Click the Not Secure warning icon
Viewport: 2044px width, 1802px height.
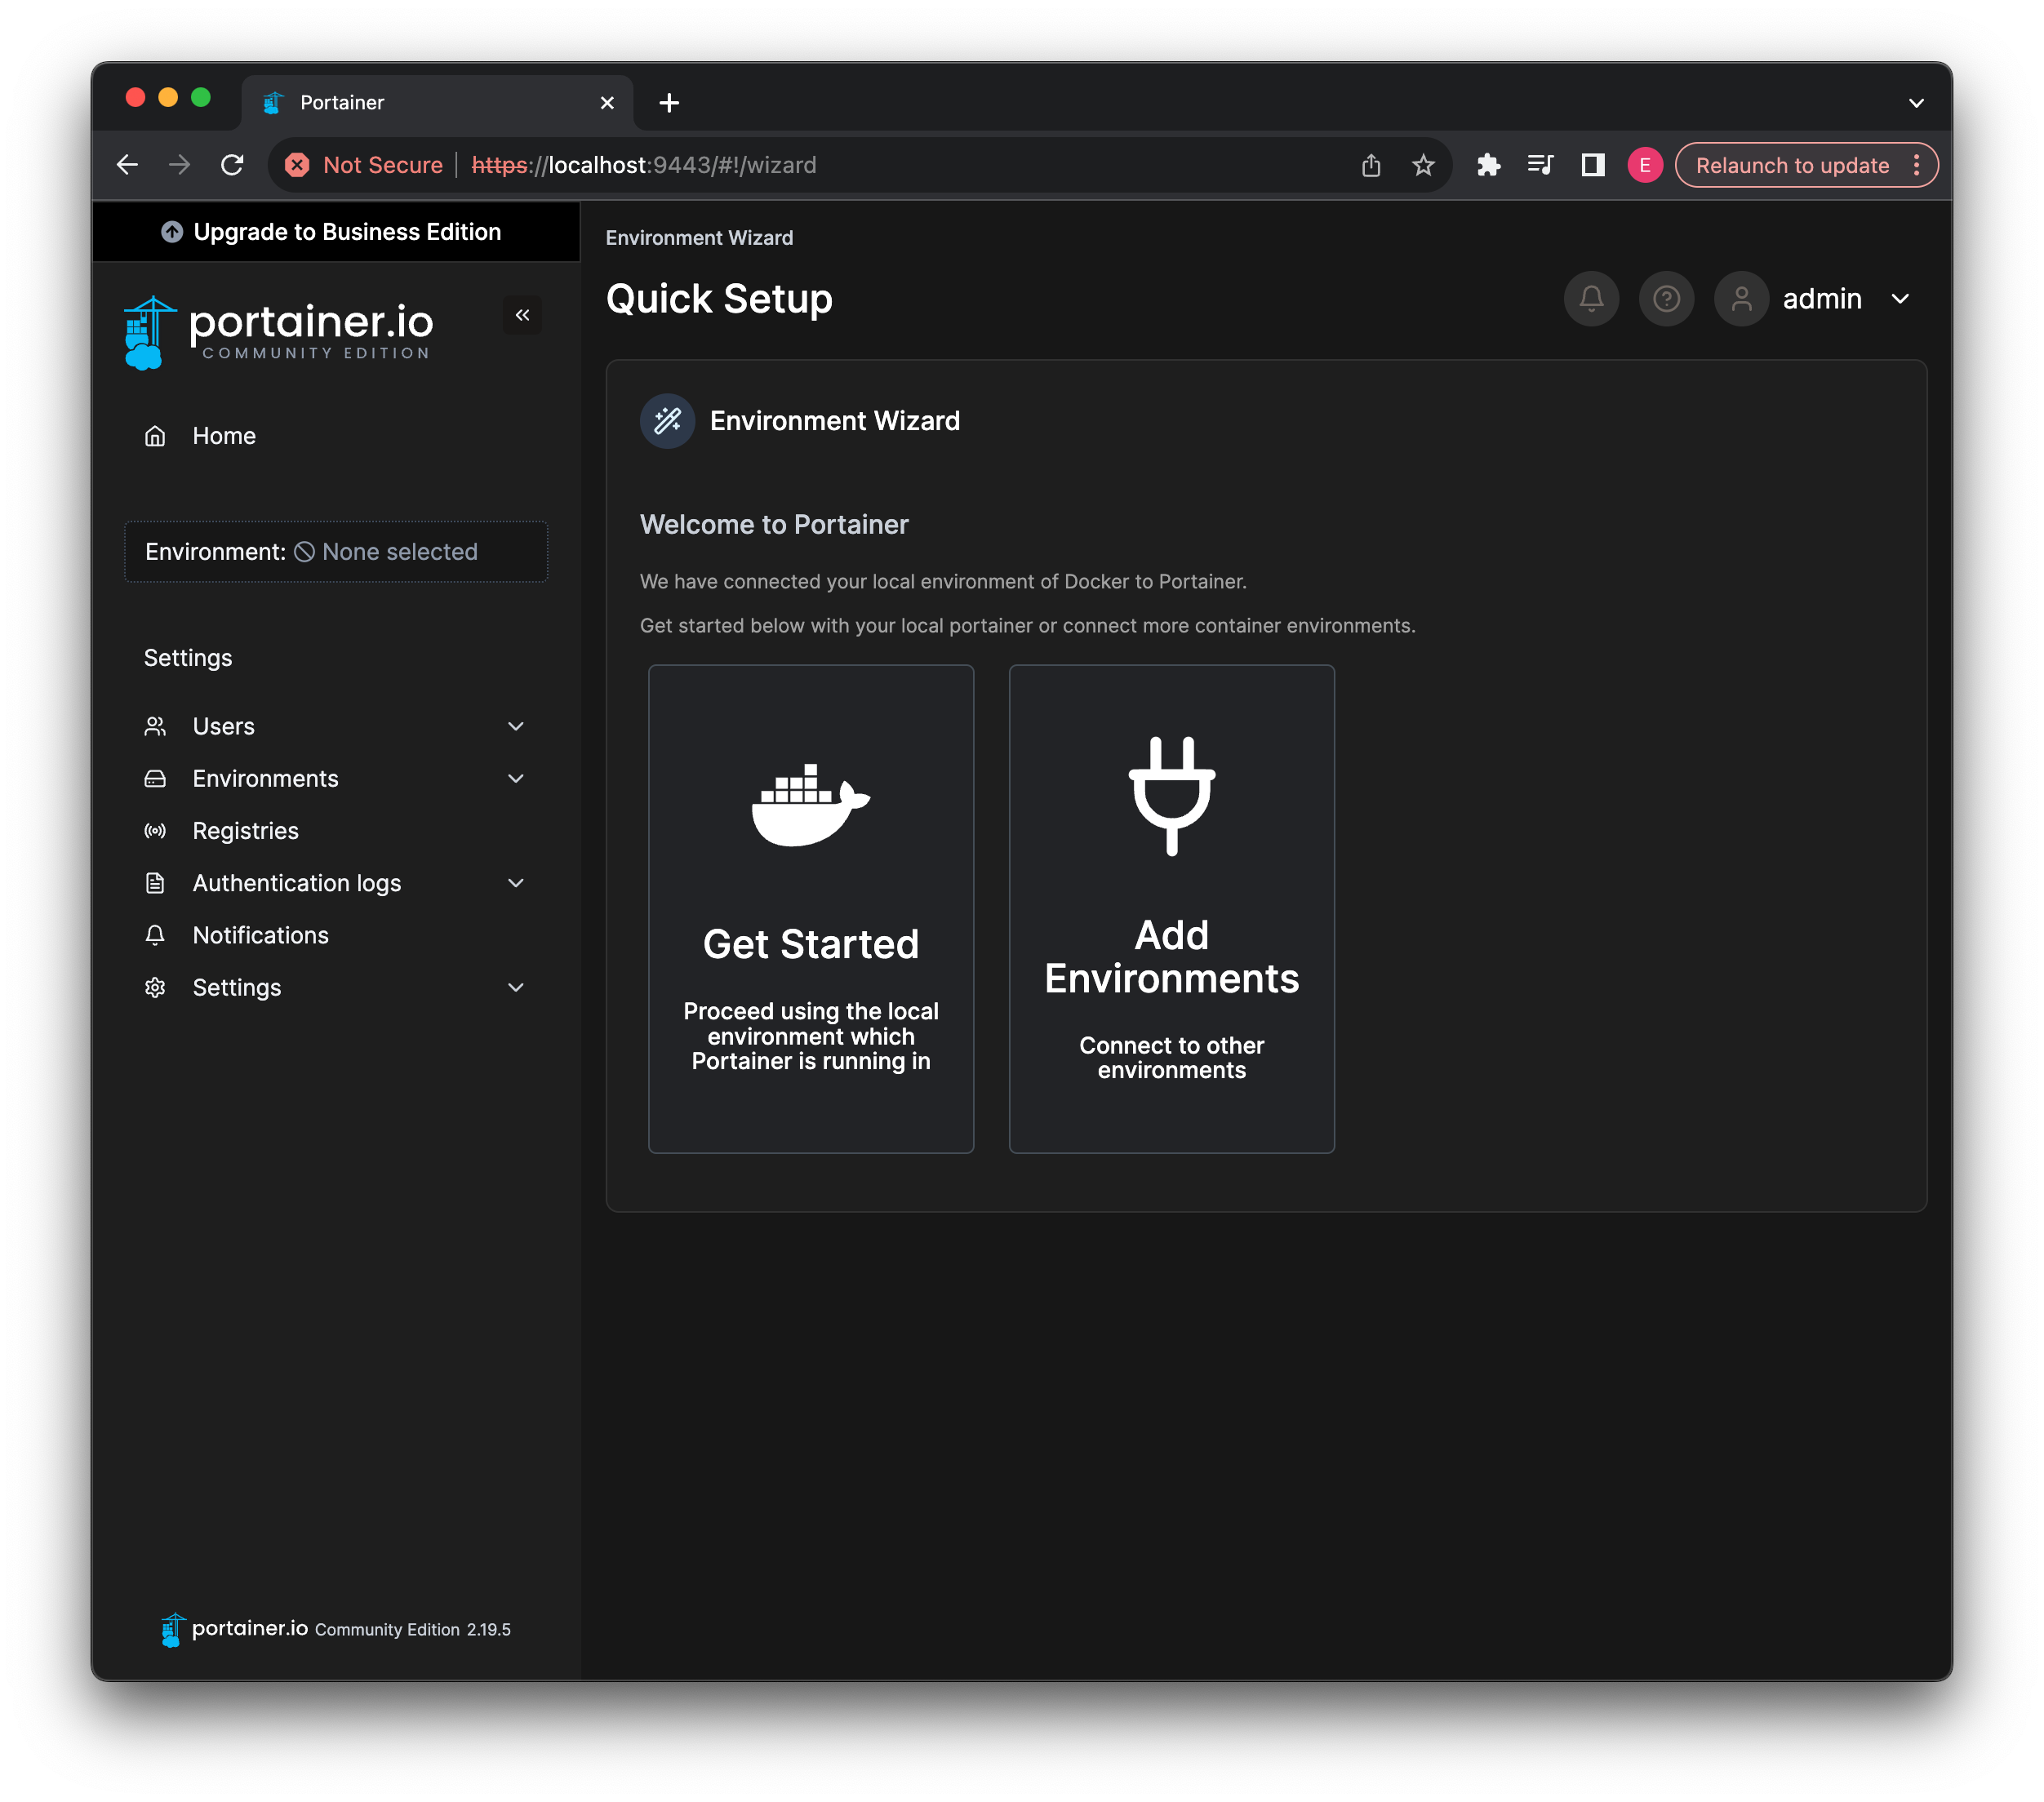pyautogui.click(x=297, y=165)
